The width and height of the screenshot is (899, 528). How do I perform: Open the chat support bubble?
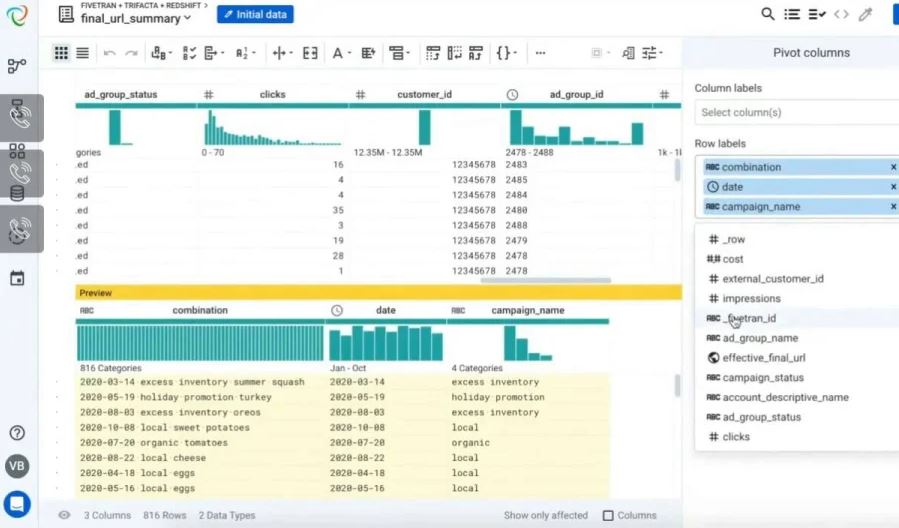point(17,504)
